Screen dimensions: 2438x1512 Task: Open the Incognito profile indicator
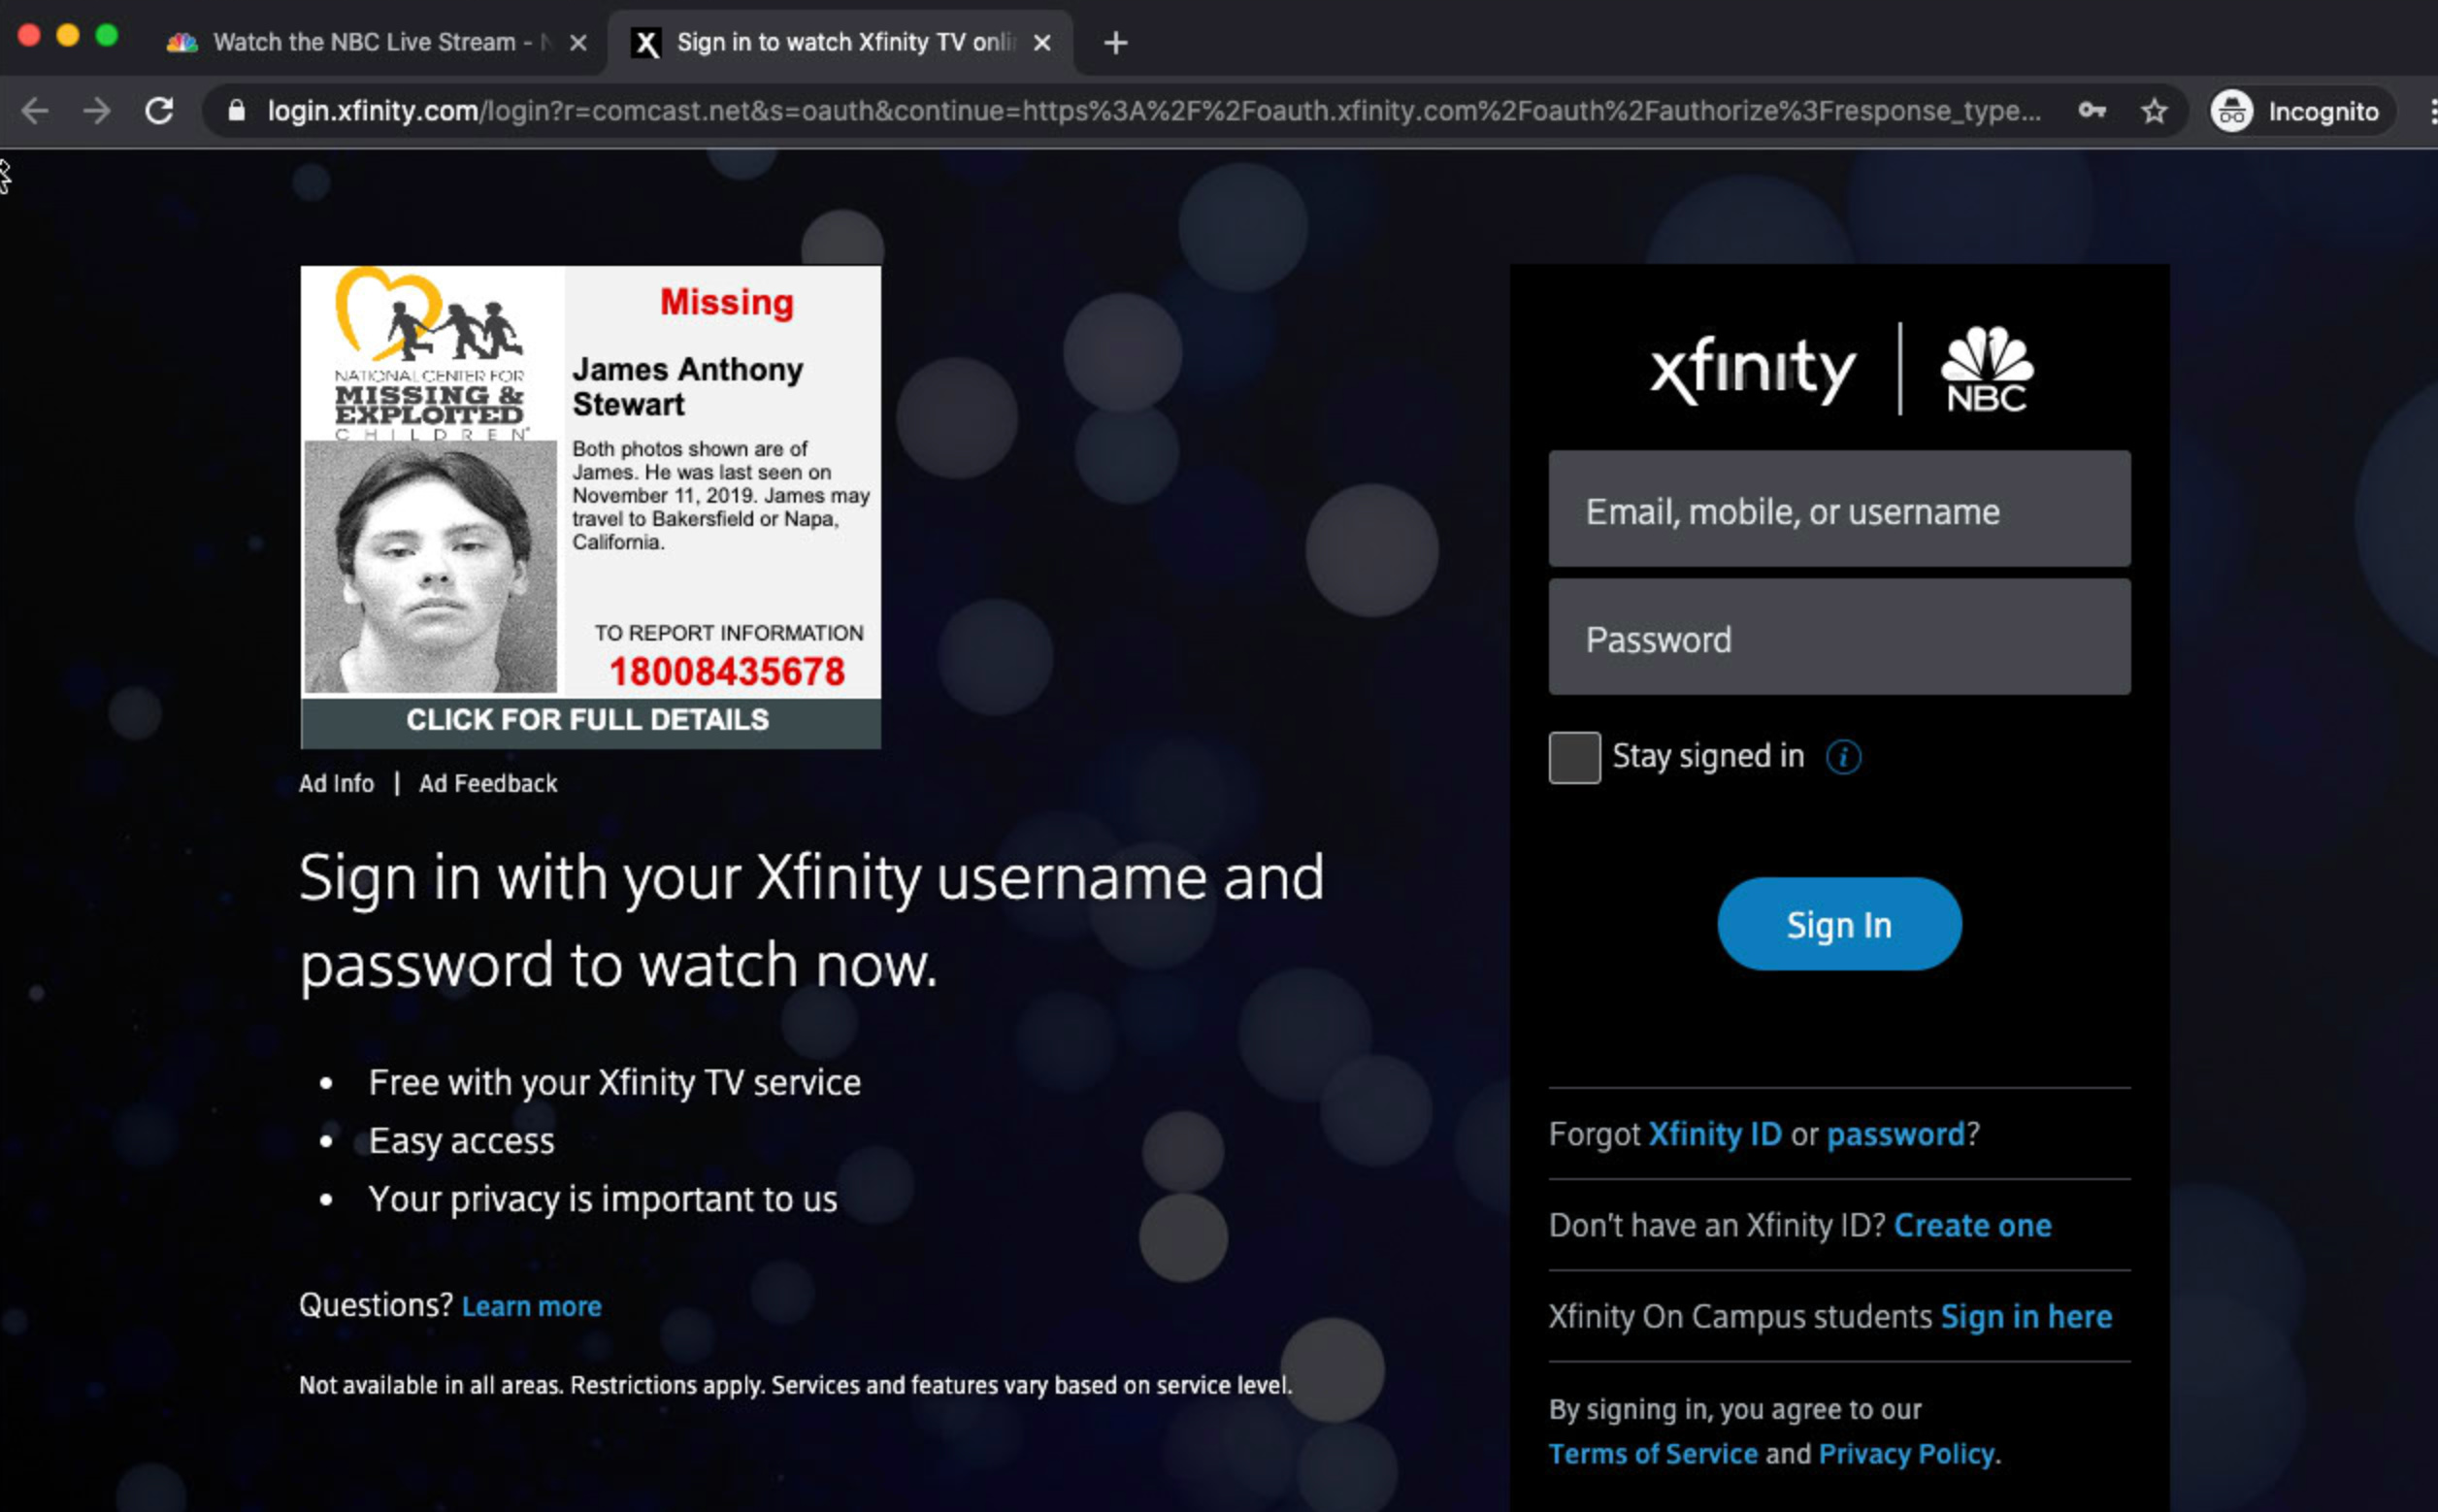(x=2300, y=111)
